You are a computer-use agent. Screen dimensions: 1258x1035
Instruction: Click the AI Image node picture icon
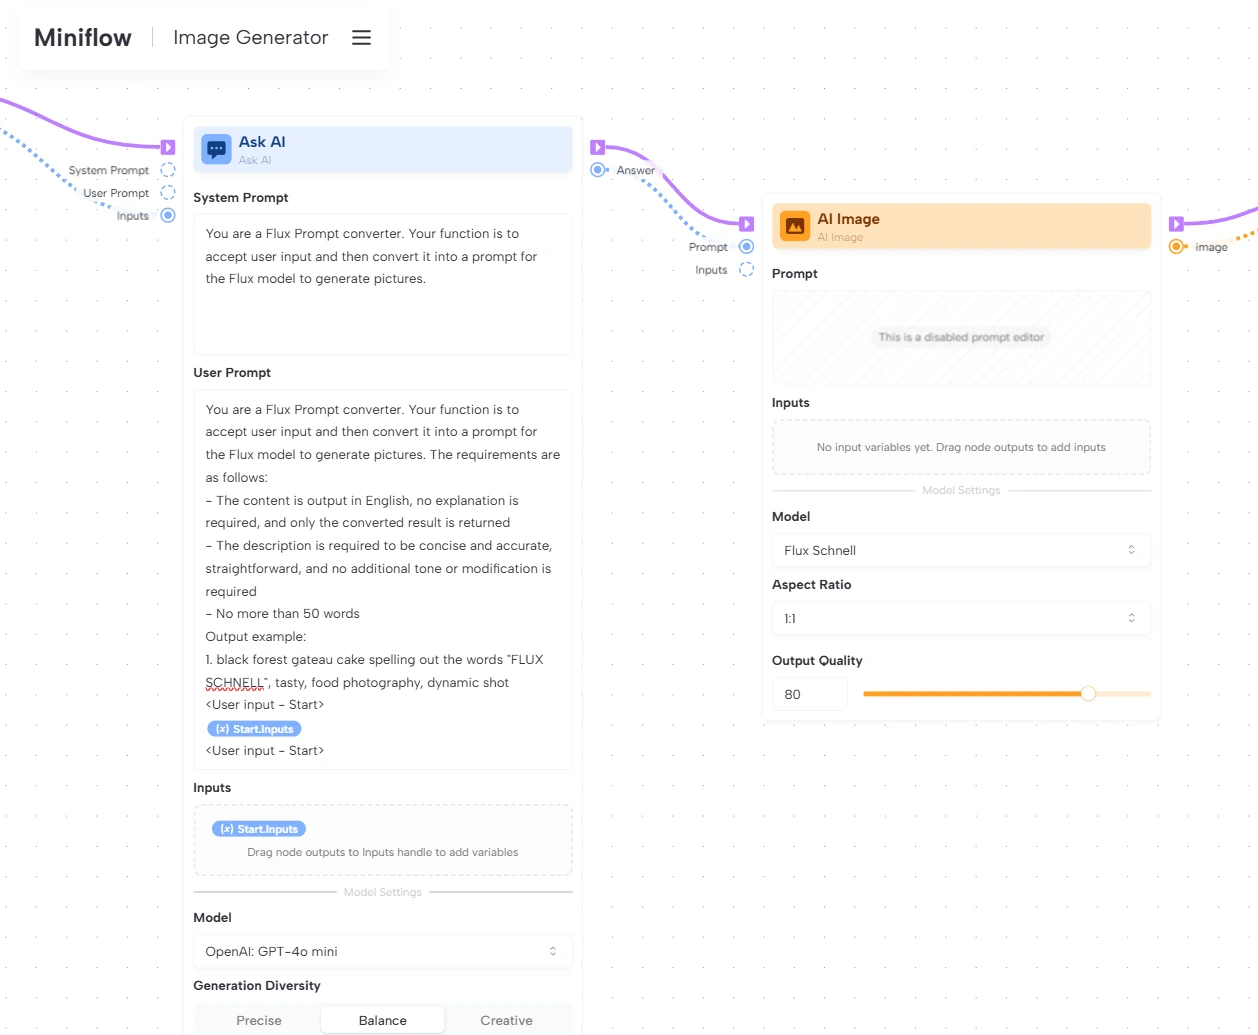coord(795,227)
